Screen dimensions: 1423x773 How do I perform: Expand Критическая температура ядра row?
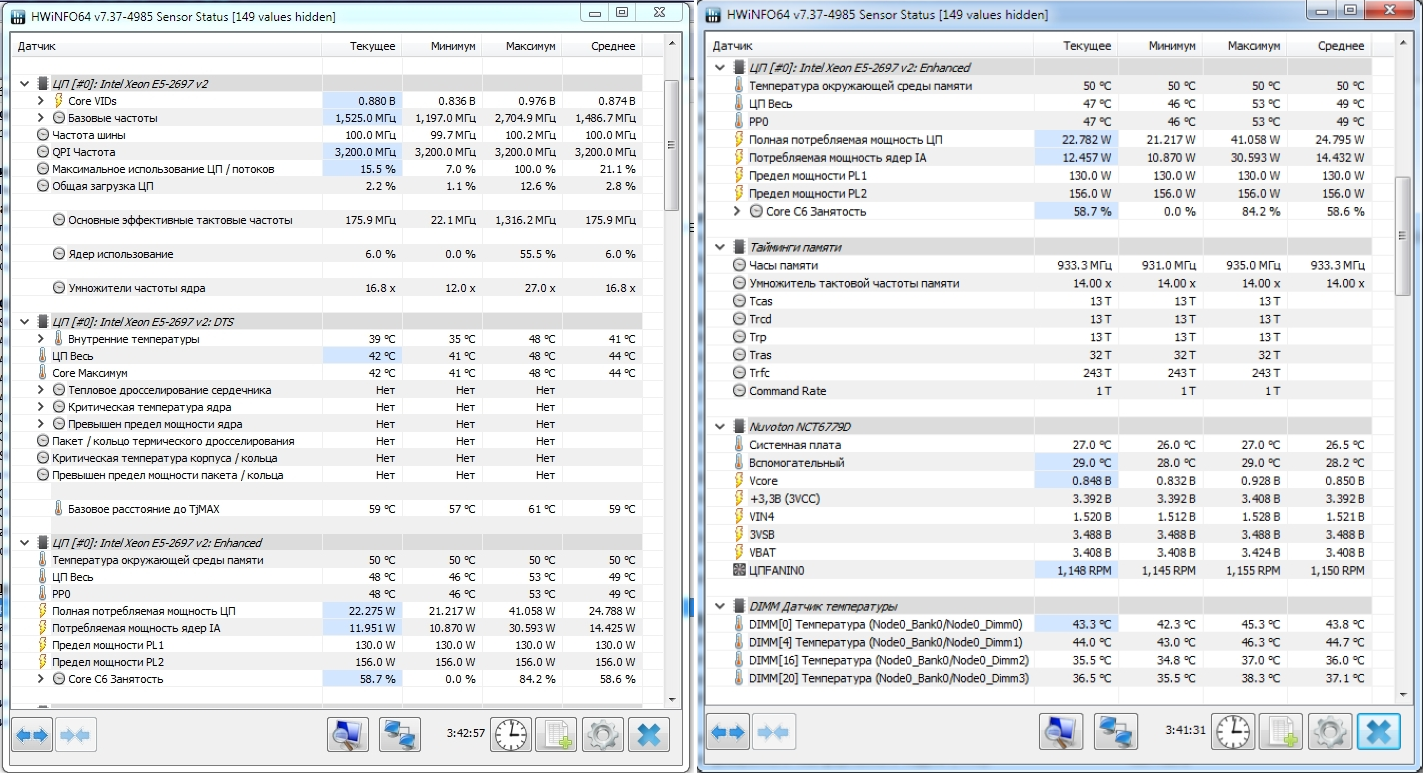pos(41,407)
